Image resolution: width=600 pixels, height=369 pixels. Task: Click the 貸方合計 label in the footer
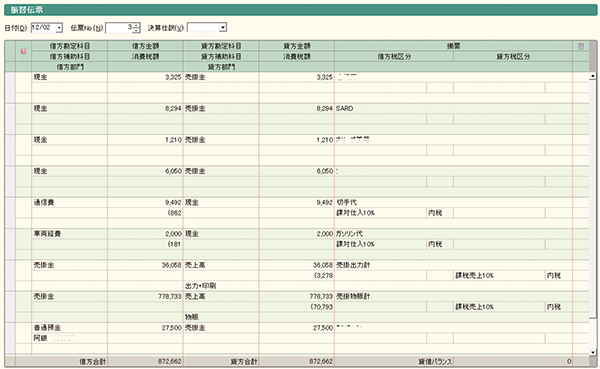(244, 361)
